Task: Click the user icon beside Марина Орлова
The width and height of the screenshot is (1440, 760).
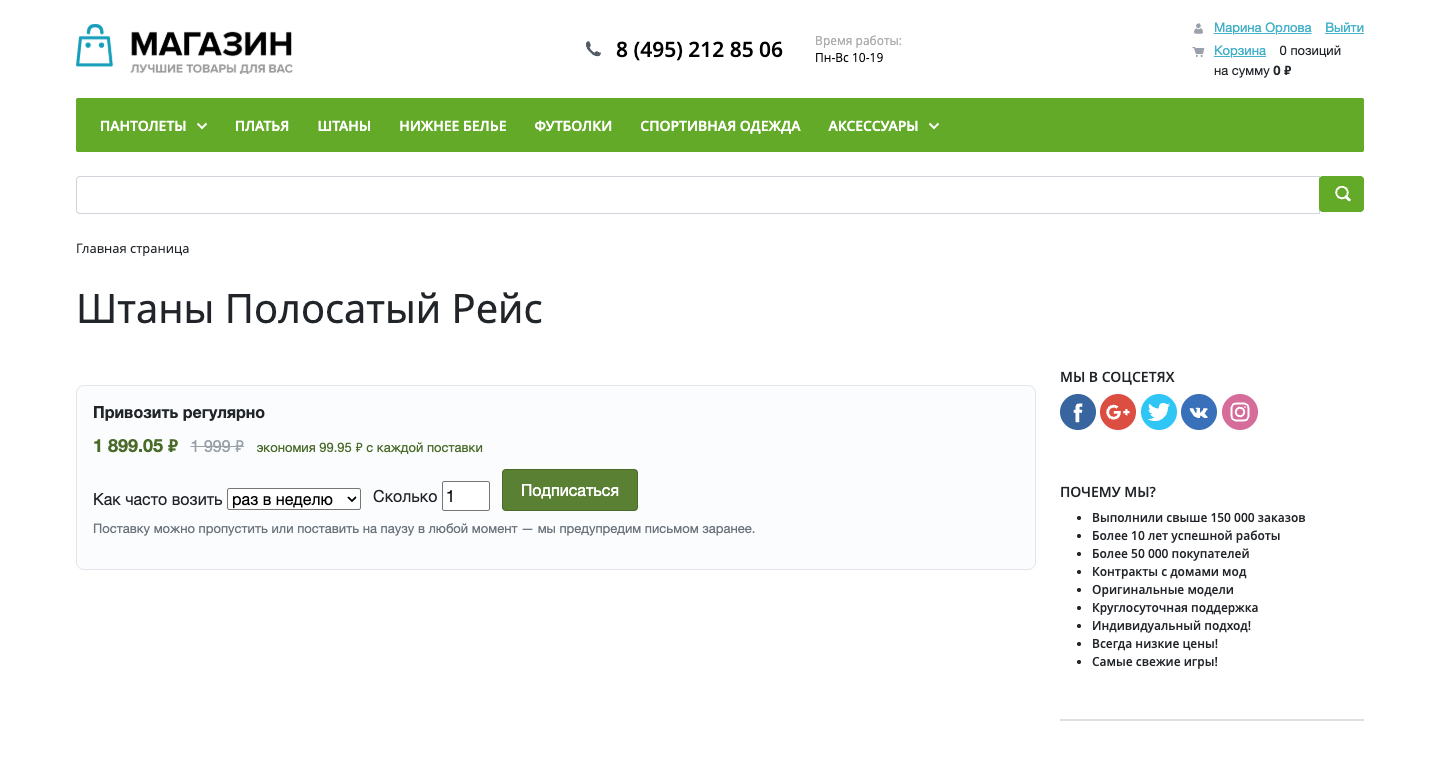Action: coord(1198,29)
